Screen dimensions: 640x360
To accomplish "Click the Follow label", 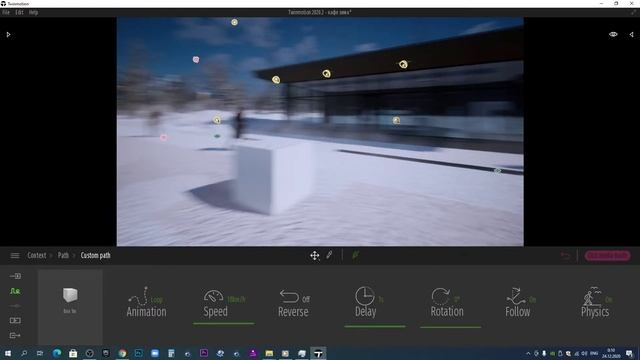I will tap(518, 312).
